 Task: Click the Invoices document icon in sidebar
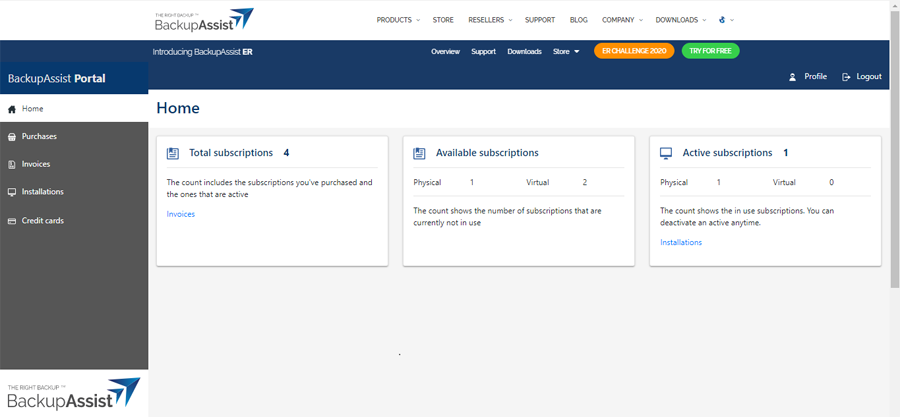[x=11, y=165]
